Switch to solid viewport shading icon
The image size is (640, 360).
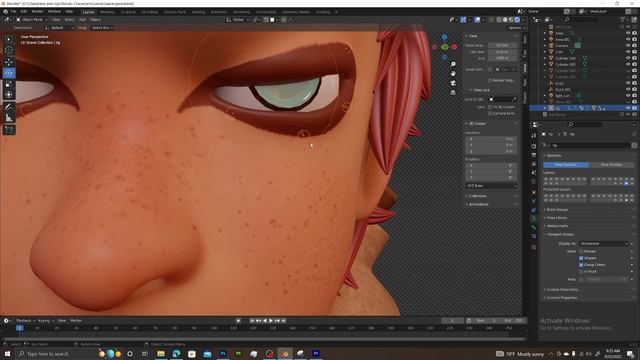click(505, 20)
